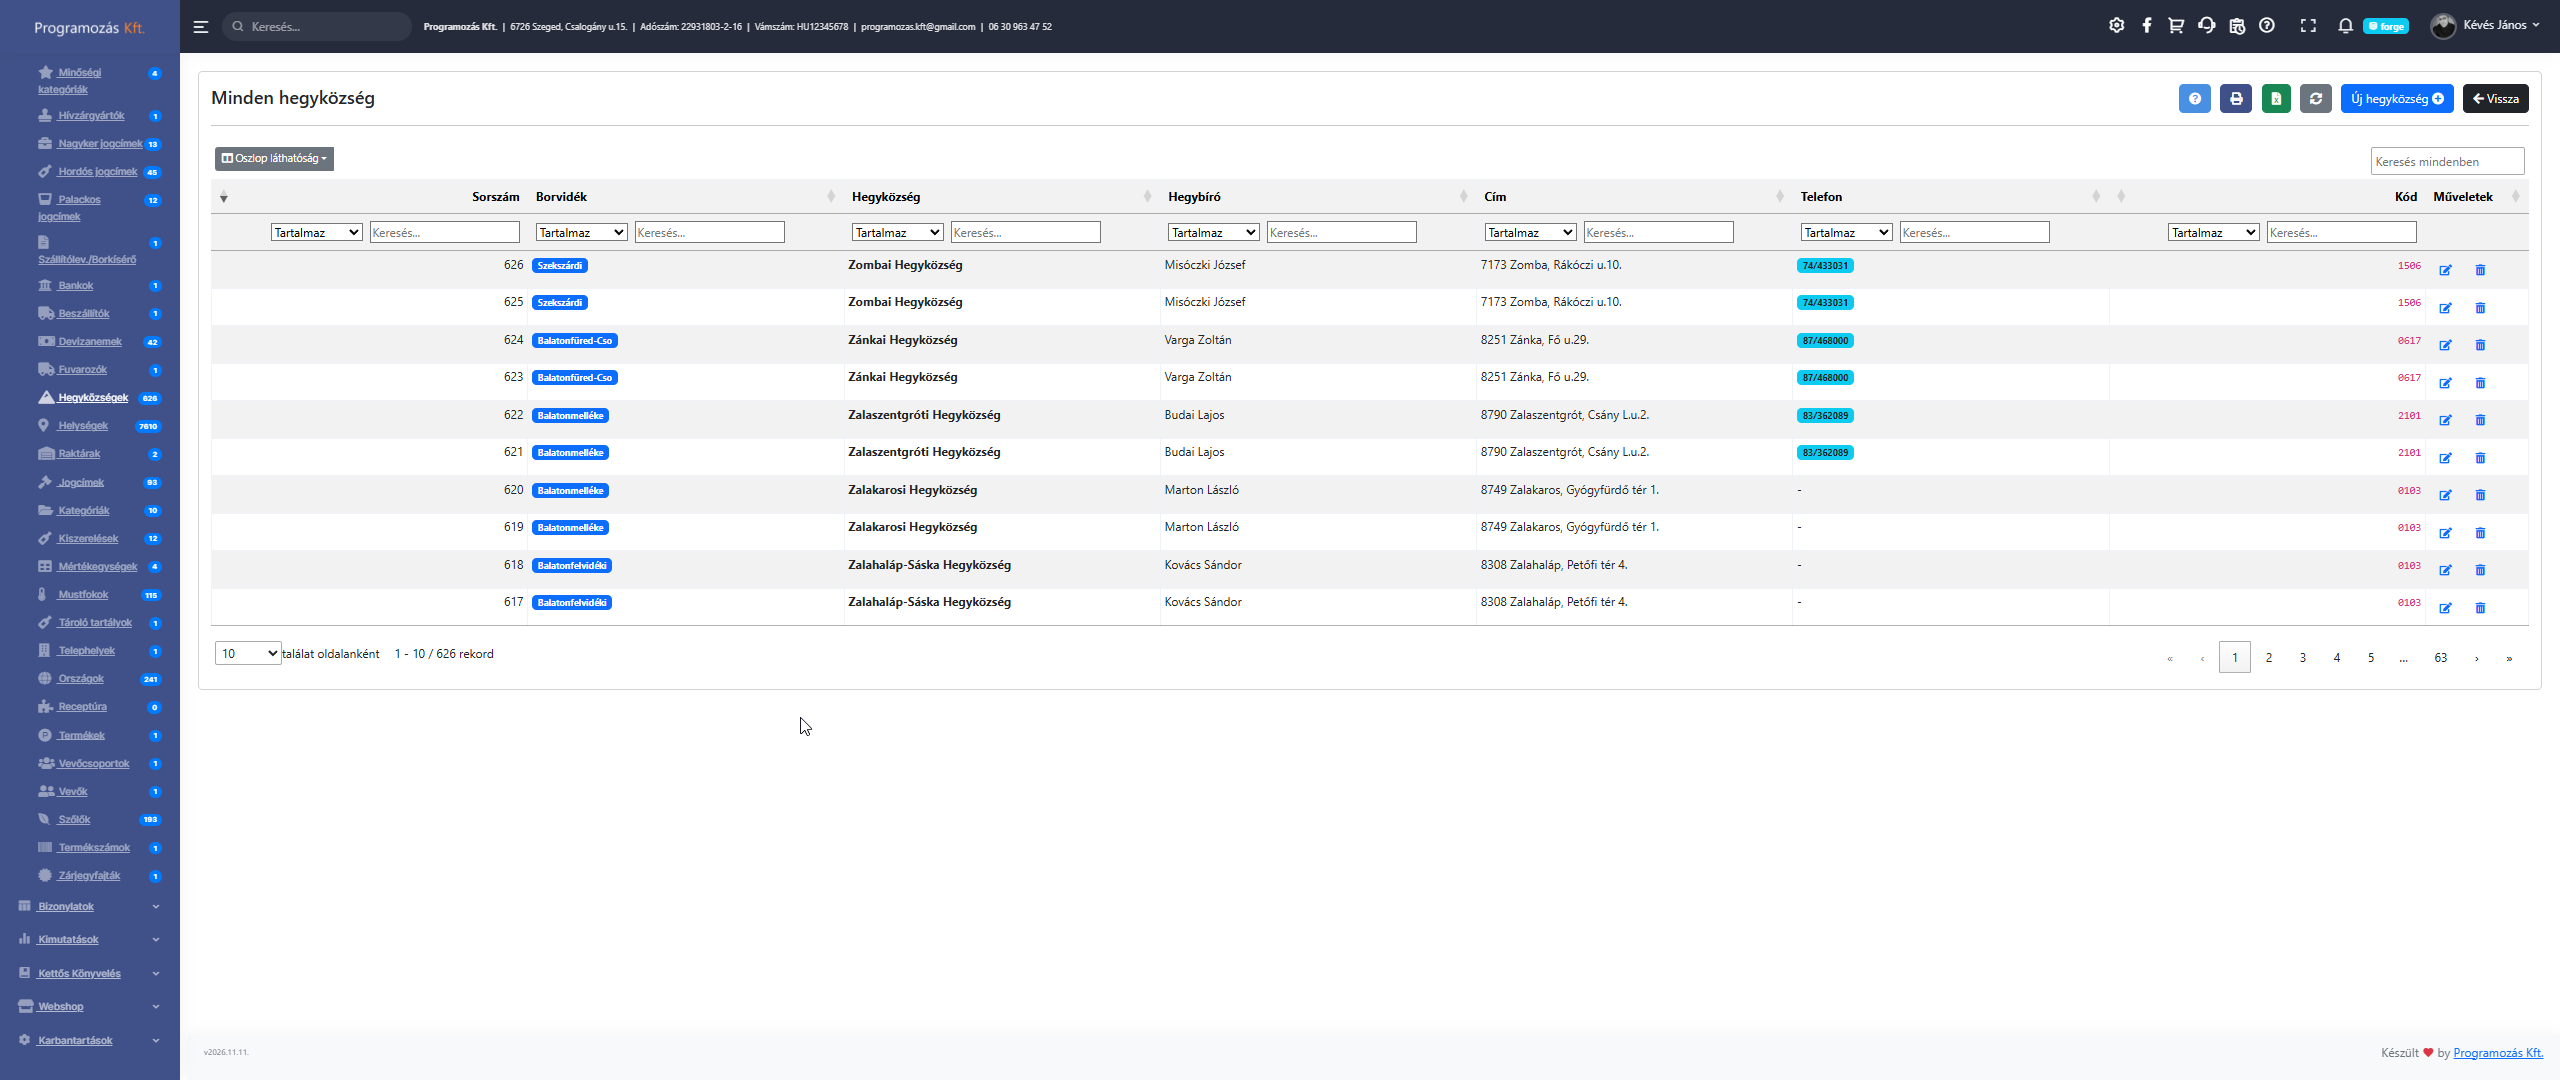Toggle sort order on the Borvidék column

830,197
